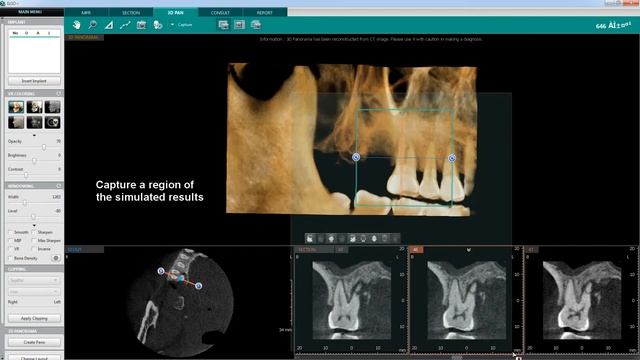Click the third icon in section view toolbar
This screenshot has height=360, width=640.
point(331,238)
